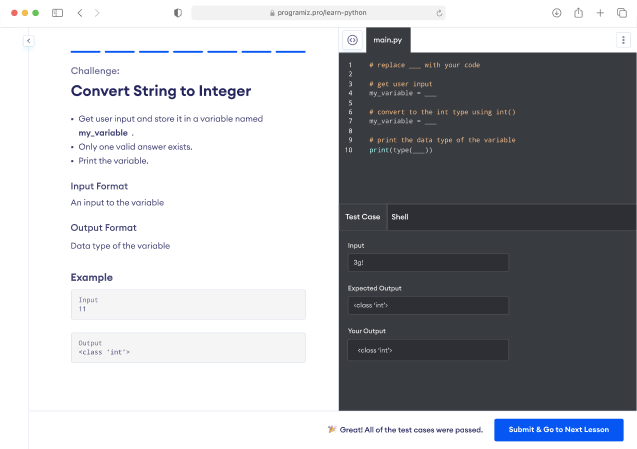The height and width of the screenshot is (449, 637).
Task: Open the privacy shield icon
Action: coord(178,13)
